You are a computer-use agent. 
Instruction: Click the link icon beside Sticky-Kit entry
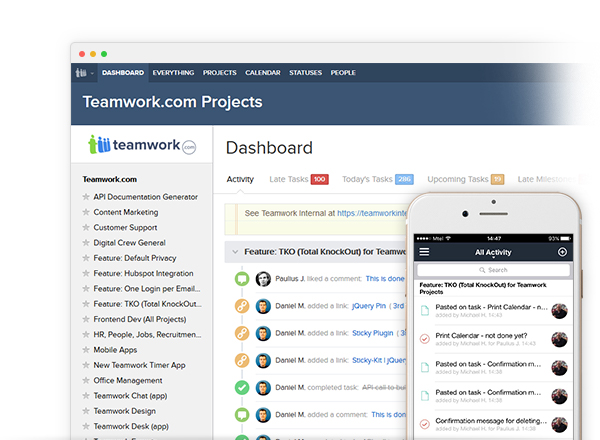coord(242,360)
